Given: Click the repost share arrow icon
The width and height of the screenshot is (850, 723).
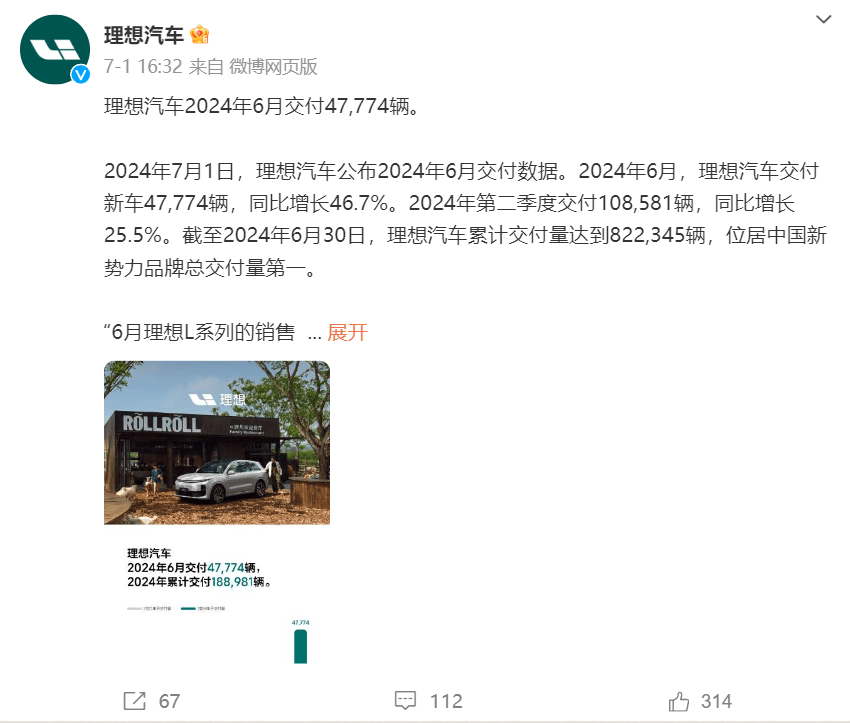Looking at the screenshot, I should pyautogui.click(x=134, y=701).
